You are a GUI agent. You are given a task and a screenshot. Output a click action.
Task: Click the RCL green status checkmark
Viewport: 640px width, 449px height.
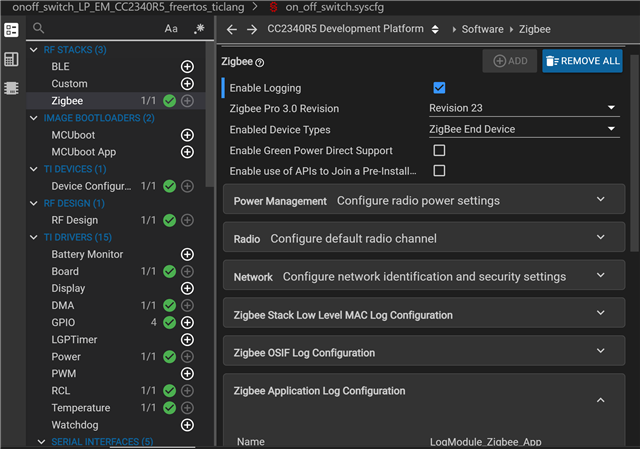point(169,391)
